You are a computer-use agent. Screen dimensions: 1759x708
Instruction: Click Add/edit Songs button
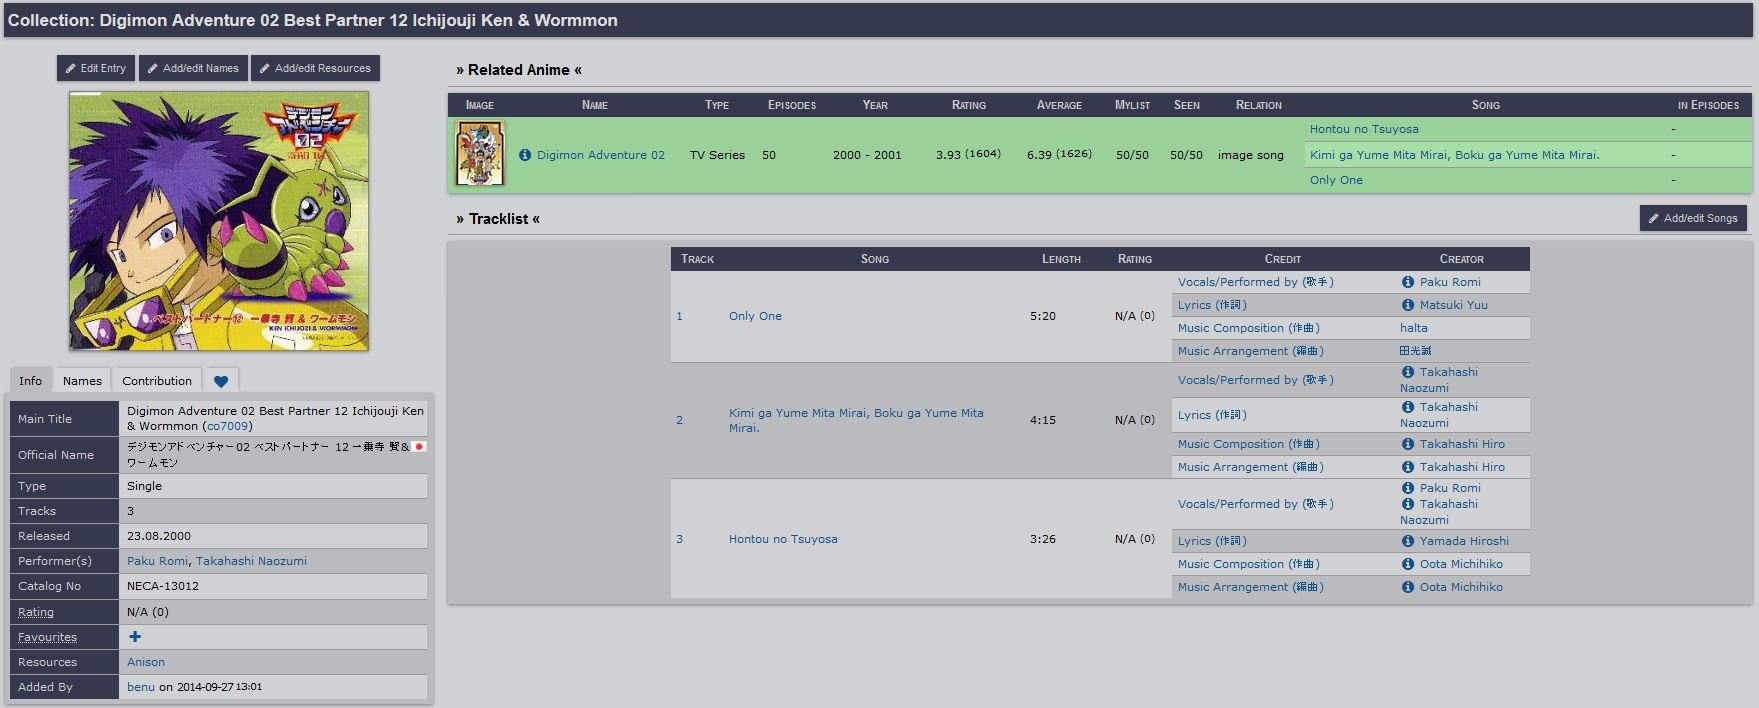pos(1693,218)
